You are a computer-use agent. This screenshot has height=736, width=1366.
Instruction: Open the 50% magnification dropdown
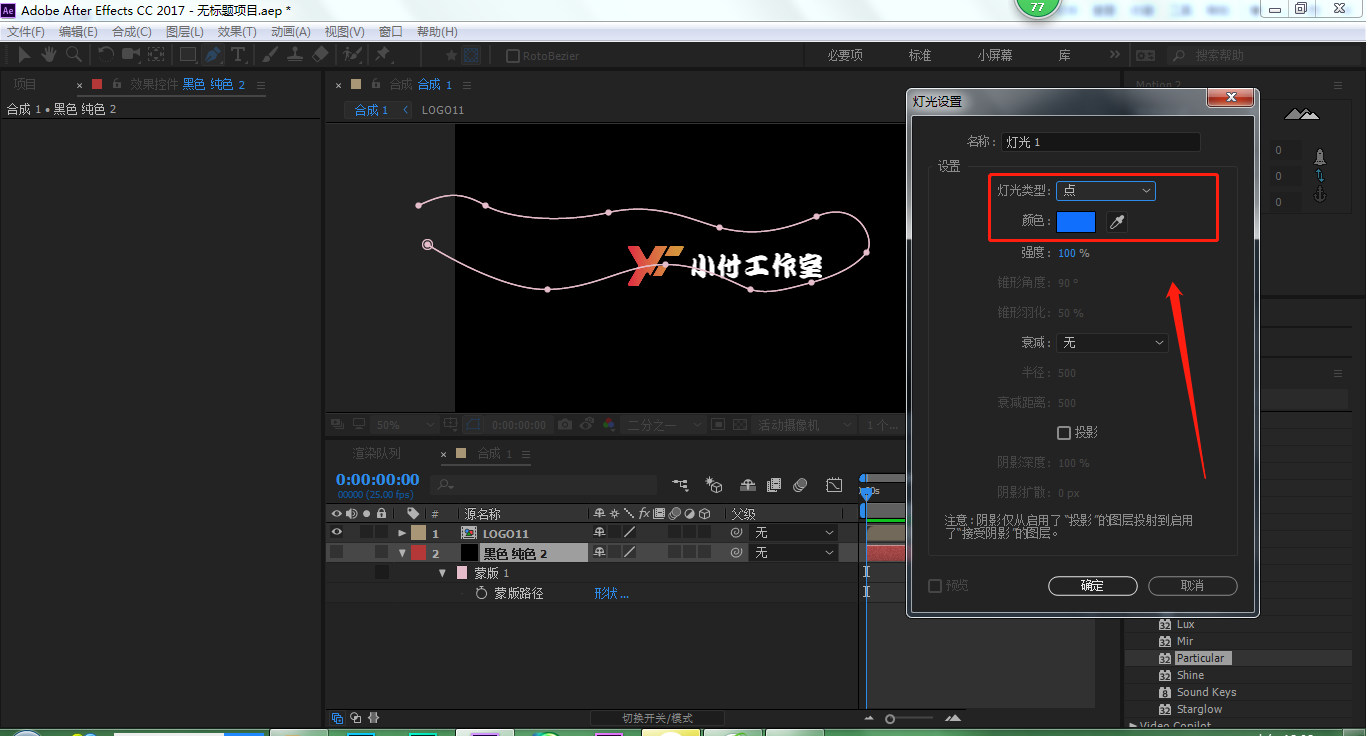point(404,425)
